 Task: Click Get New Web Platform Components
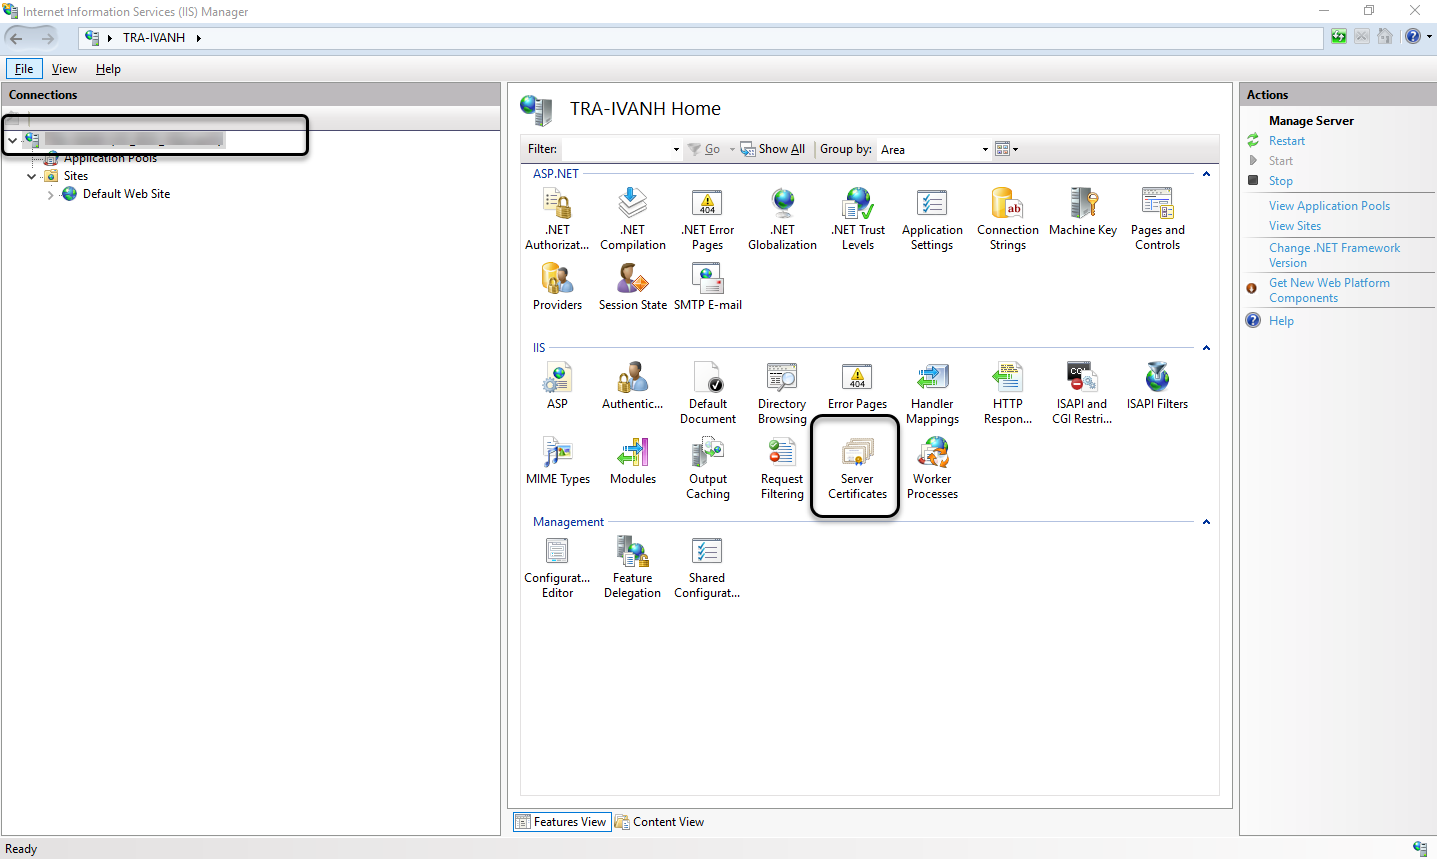point(1329,290)
